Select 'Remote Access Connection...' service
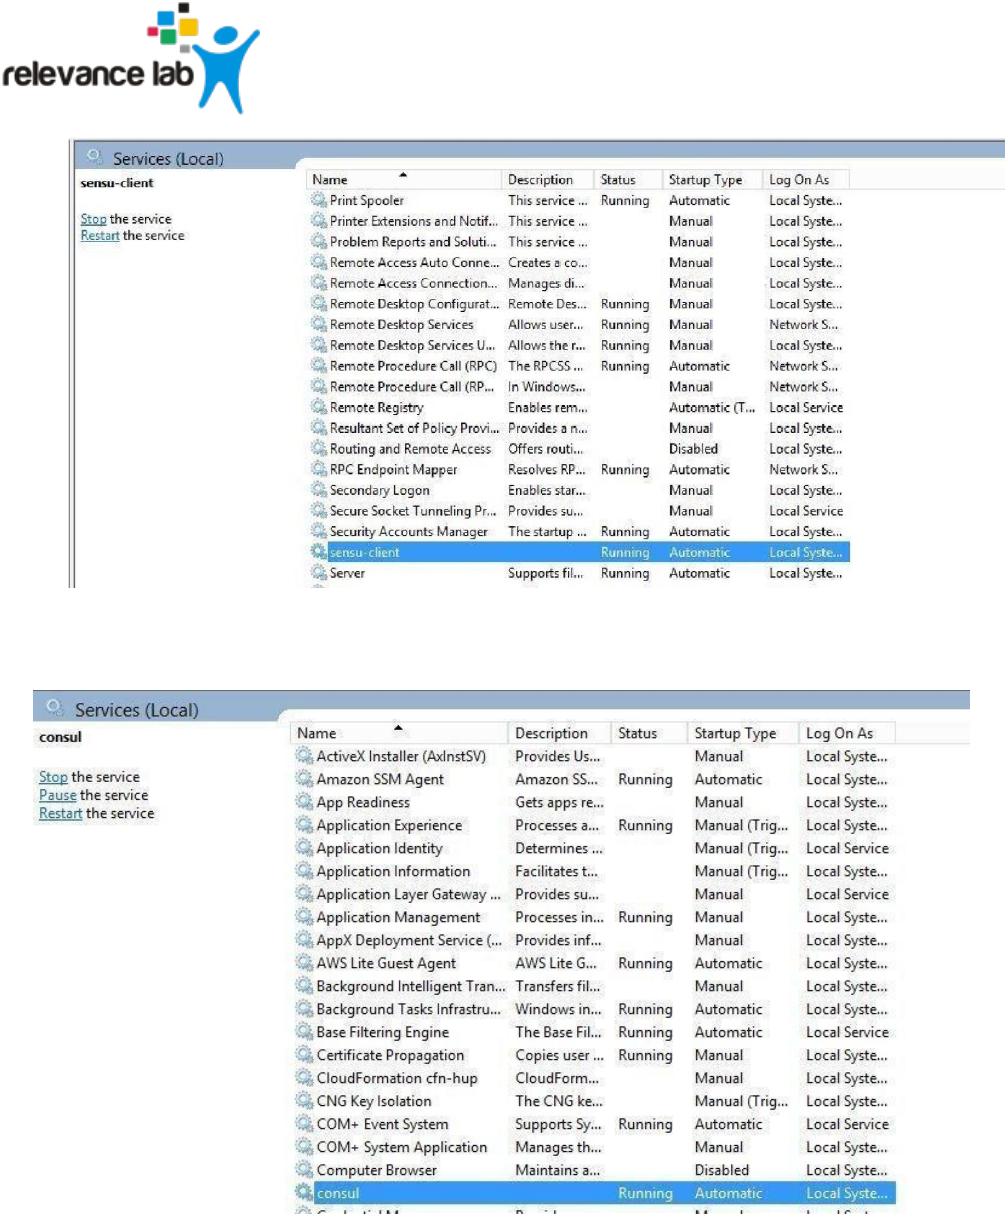 coord(413,283)
